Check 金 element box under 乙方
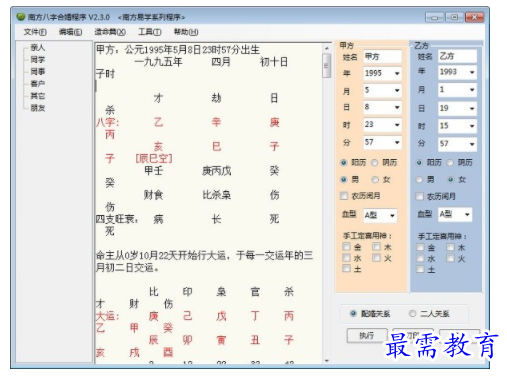 click(420, 247)
